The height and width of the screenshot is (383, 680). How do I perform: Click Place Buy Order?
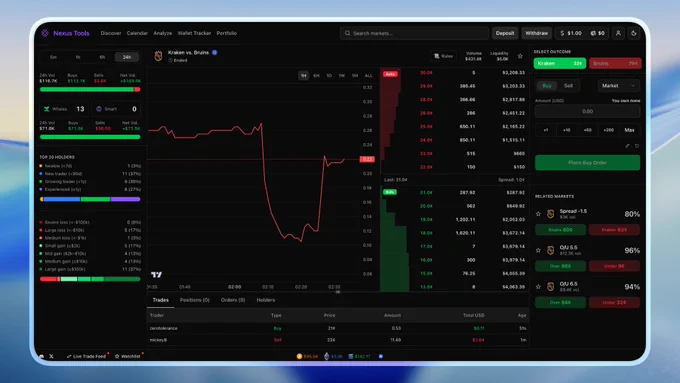588,163
